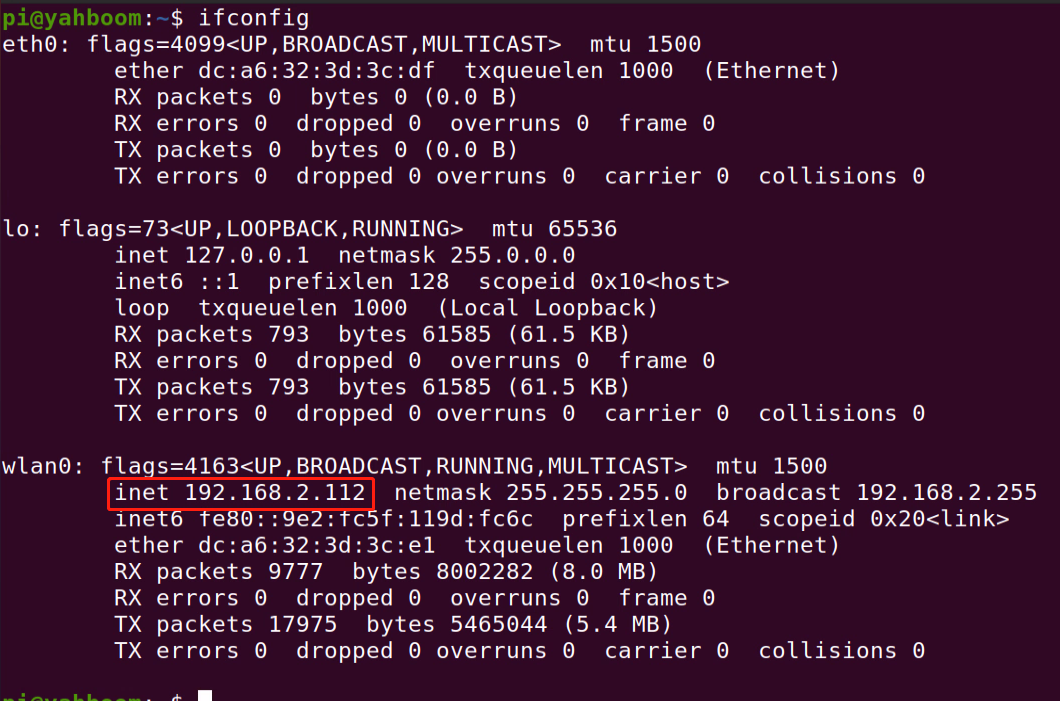Click the terminal cursor block at bottom
This screenshot has width=1060, height=701.
[x=205, y=696]
